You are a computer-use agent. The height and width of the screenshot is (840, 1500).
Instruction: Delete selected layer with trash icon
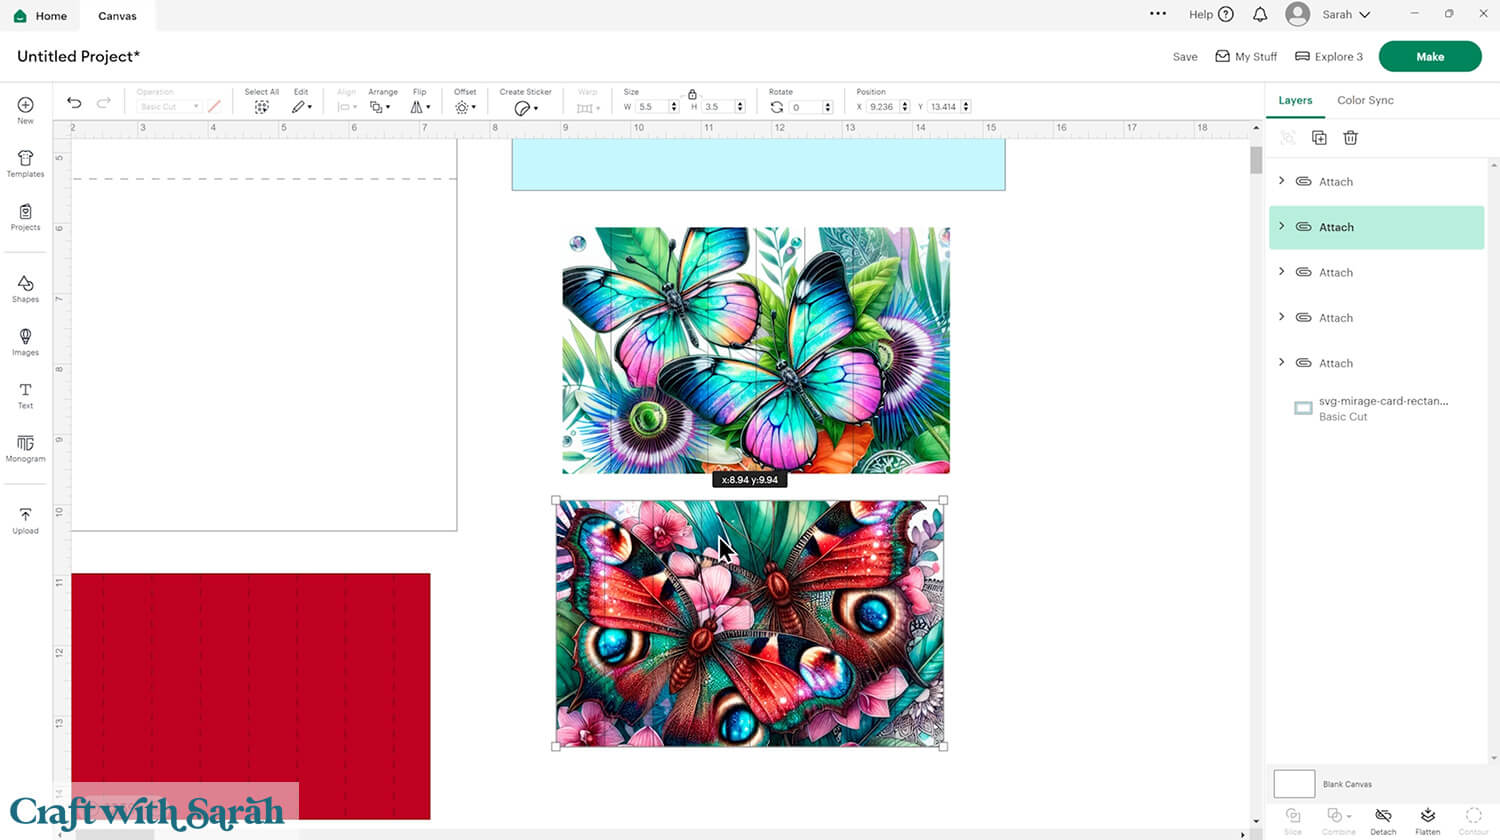pyautogui.click(x=1350, y=138)
